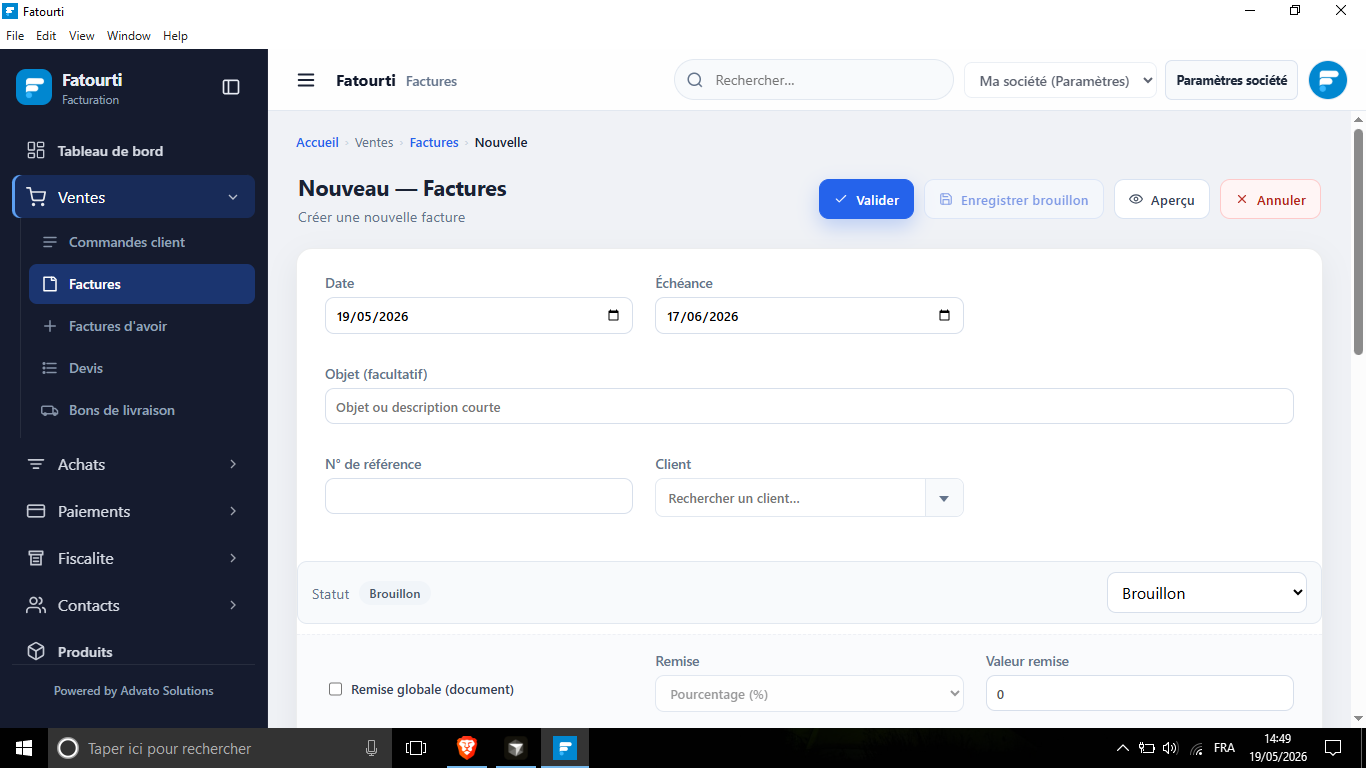Click the Factures document icon
Viewport: 1366px width, 768px height.
(x=49, y=284)
